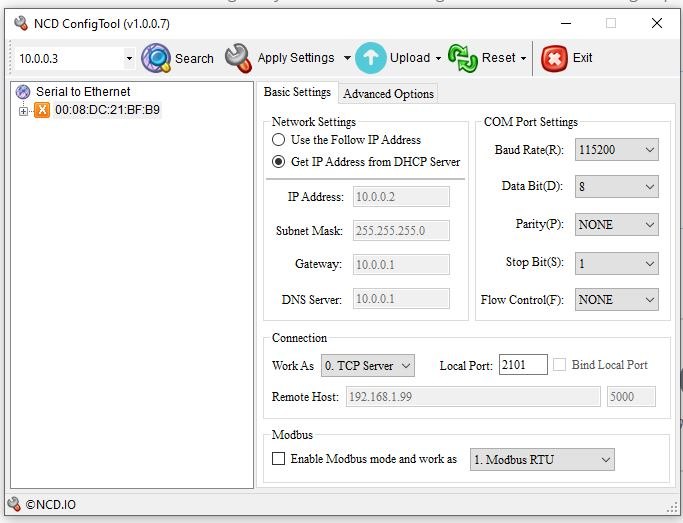Click the red Exit icon
683x523 pixels.
tap(554, 58)
